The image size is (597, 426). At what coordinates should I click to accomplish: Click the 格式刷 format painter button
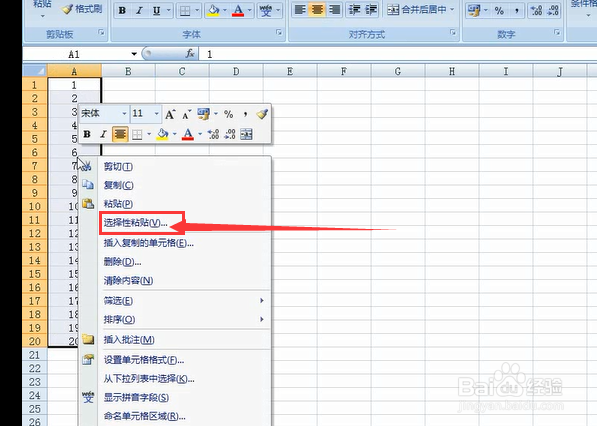pyautogui.click(x=83, y=9)
